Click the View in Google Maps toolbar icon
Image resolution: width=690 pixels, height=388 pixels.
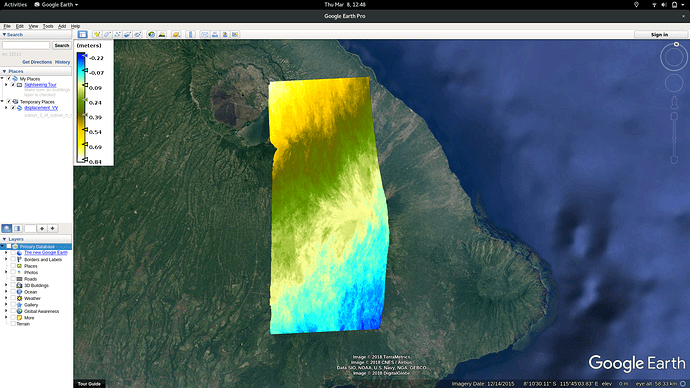(235, 34)
